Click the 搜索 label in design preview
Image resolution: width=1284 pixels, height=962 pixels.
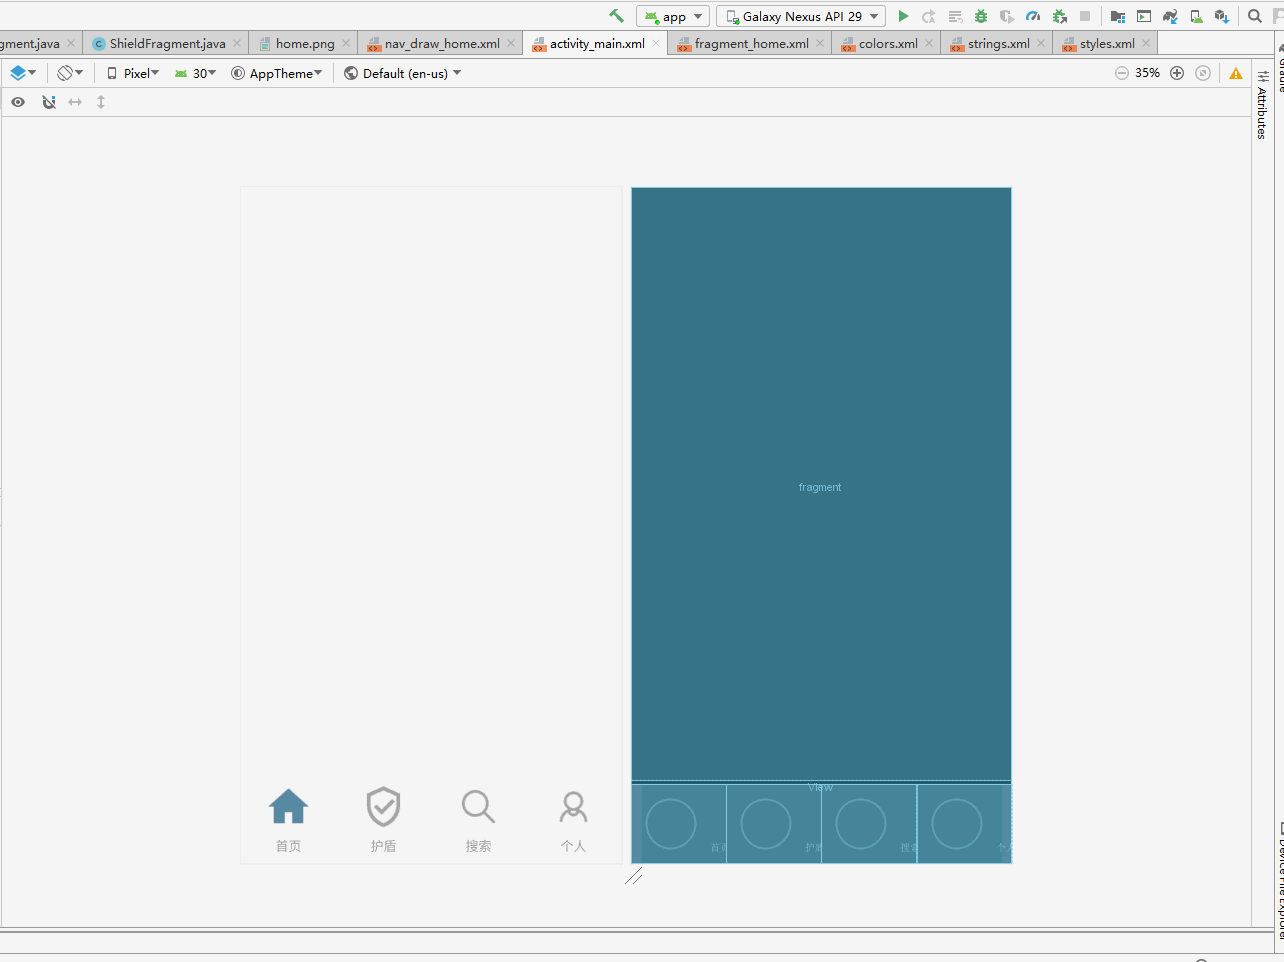(478, 846)
